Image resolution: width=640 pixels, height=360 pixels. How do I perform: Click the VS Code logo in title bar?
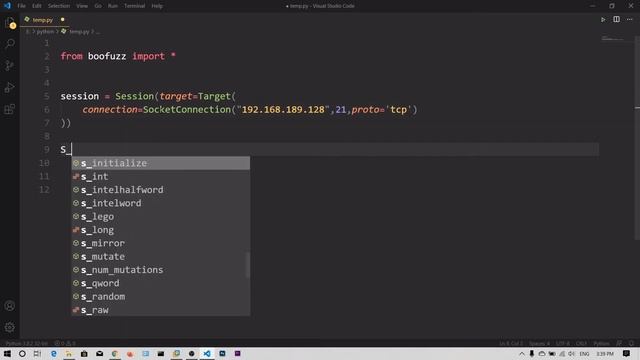click(x=7, y=6)
